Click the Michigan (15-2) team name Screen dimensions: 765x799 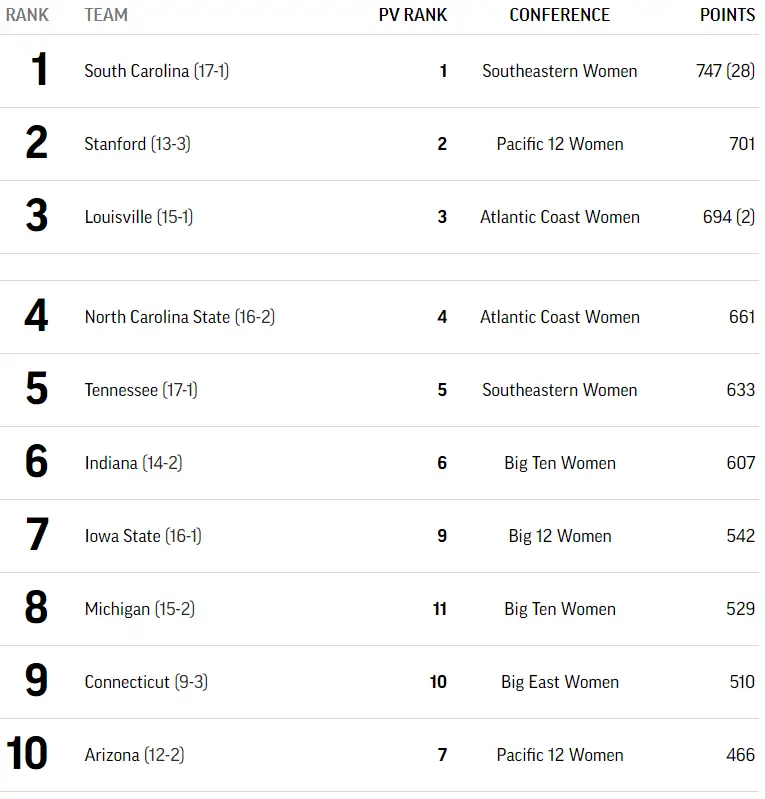point(139,609)
